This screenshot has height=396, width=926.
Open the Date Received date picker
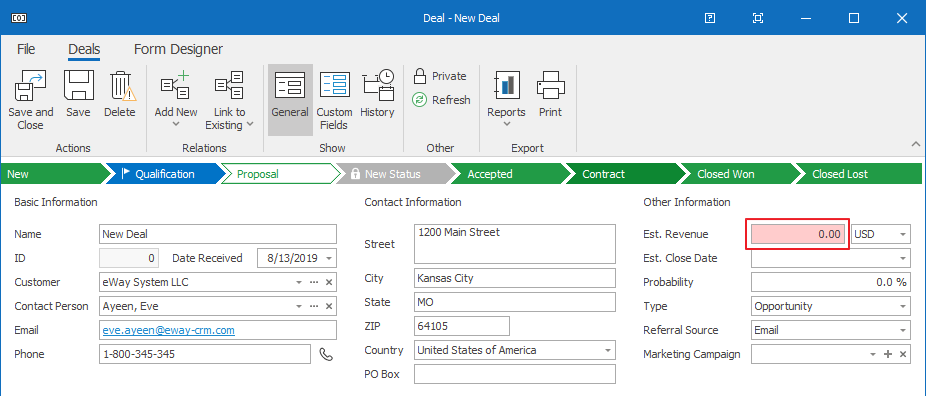[330, 258]
